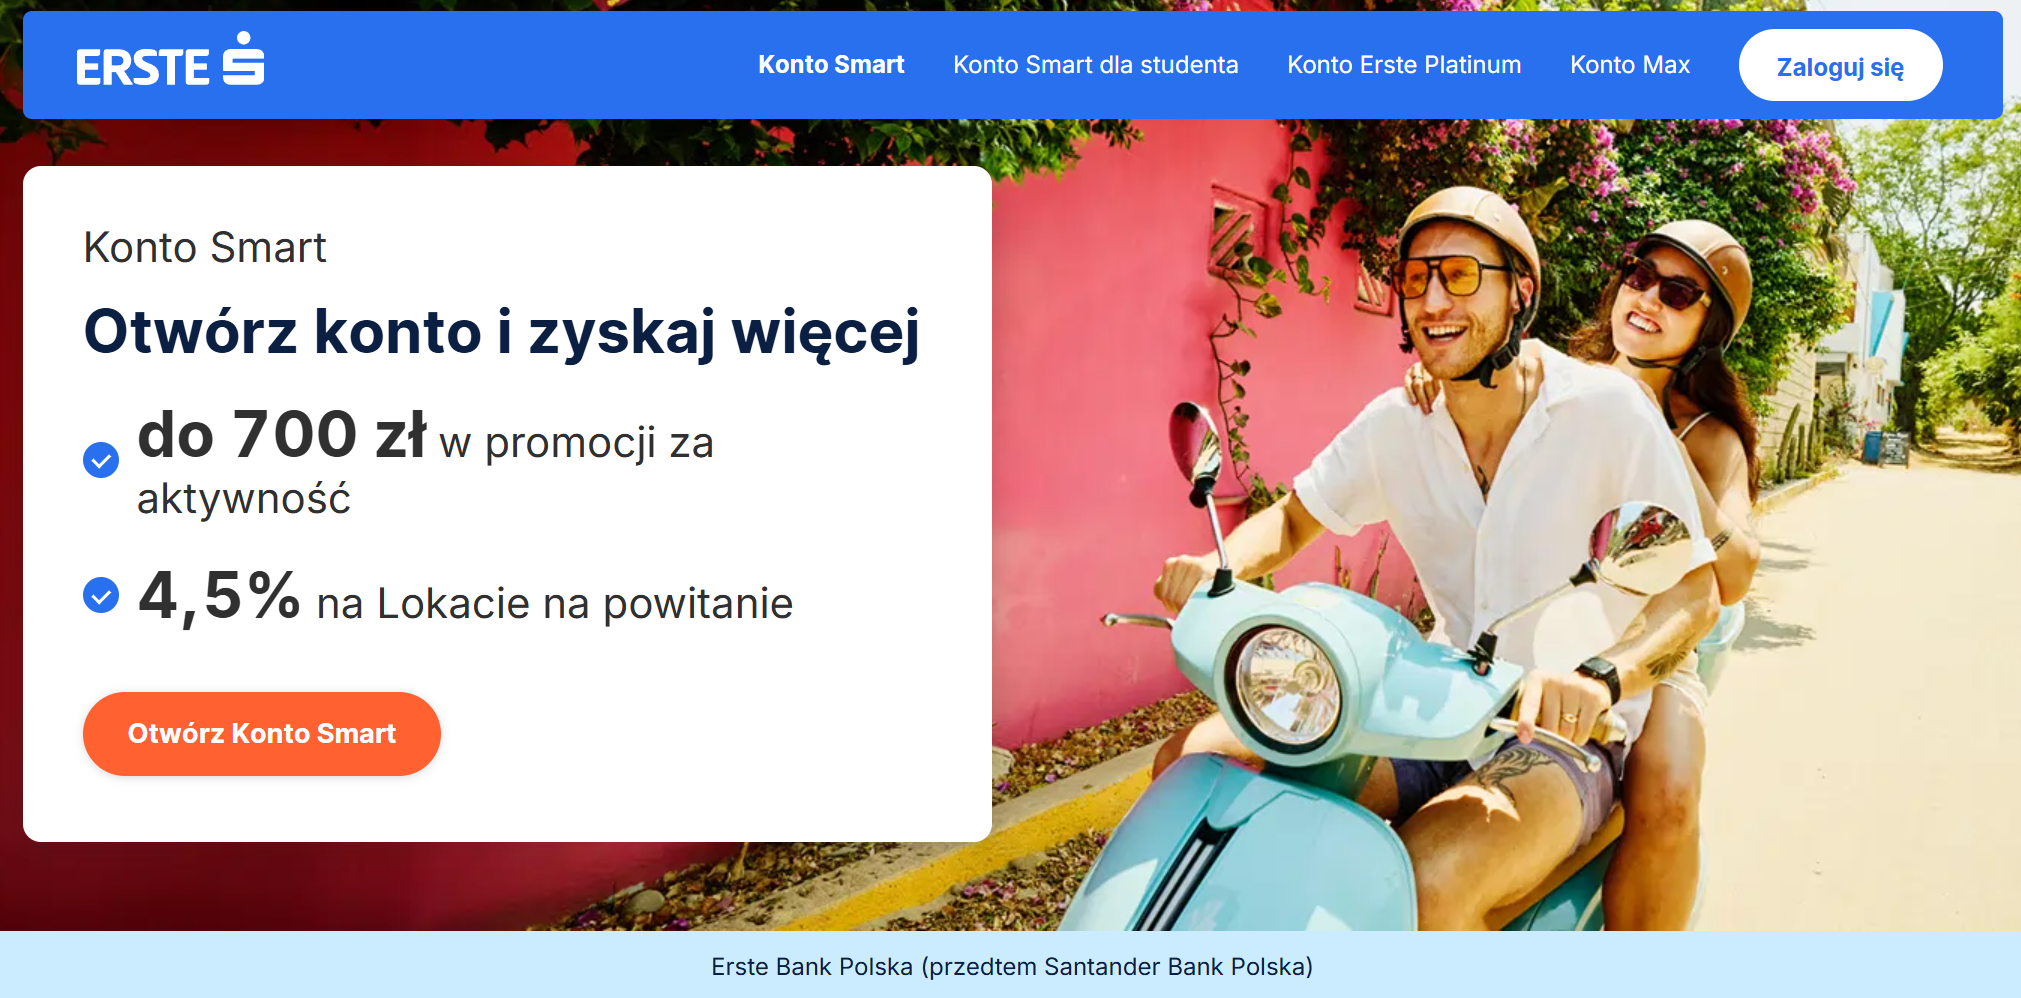This screenshot has height=998, width=2021.
Task: Click the Erste savings bank symbol icon
Action: pos(243,58)
